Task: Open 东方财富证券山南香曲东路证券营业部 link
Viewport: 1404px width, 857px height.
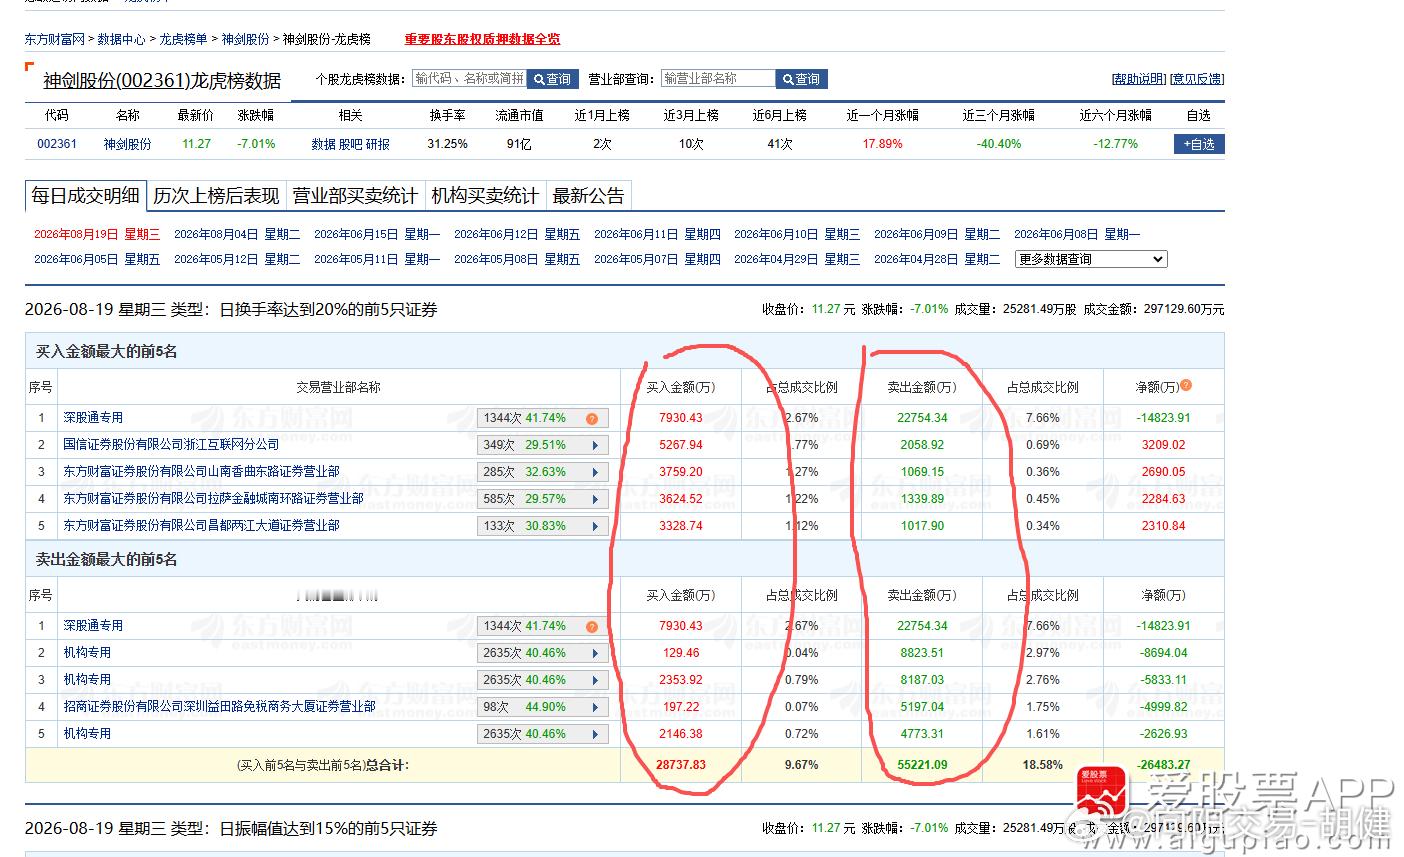Action: pyautogui.click(x=201, y=471)
